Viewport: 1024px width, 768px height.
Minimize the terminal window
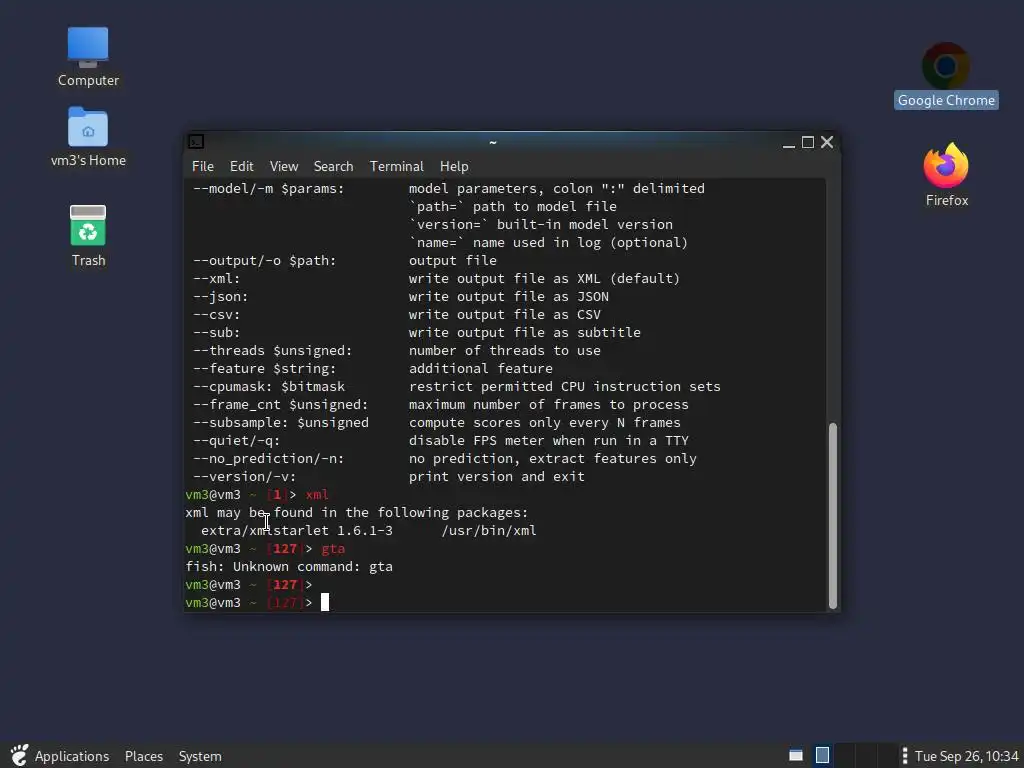click(788, 142)
